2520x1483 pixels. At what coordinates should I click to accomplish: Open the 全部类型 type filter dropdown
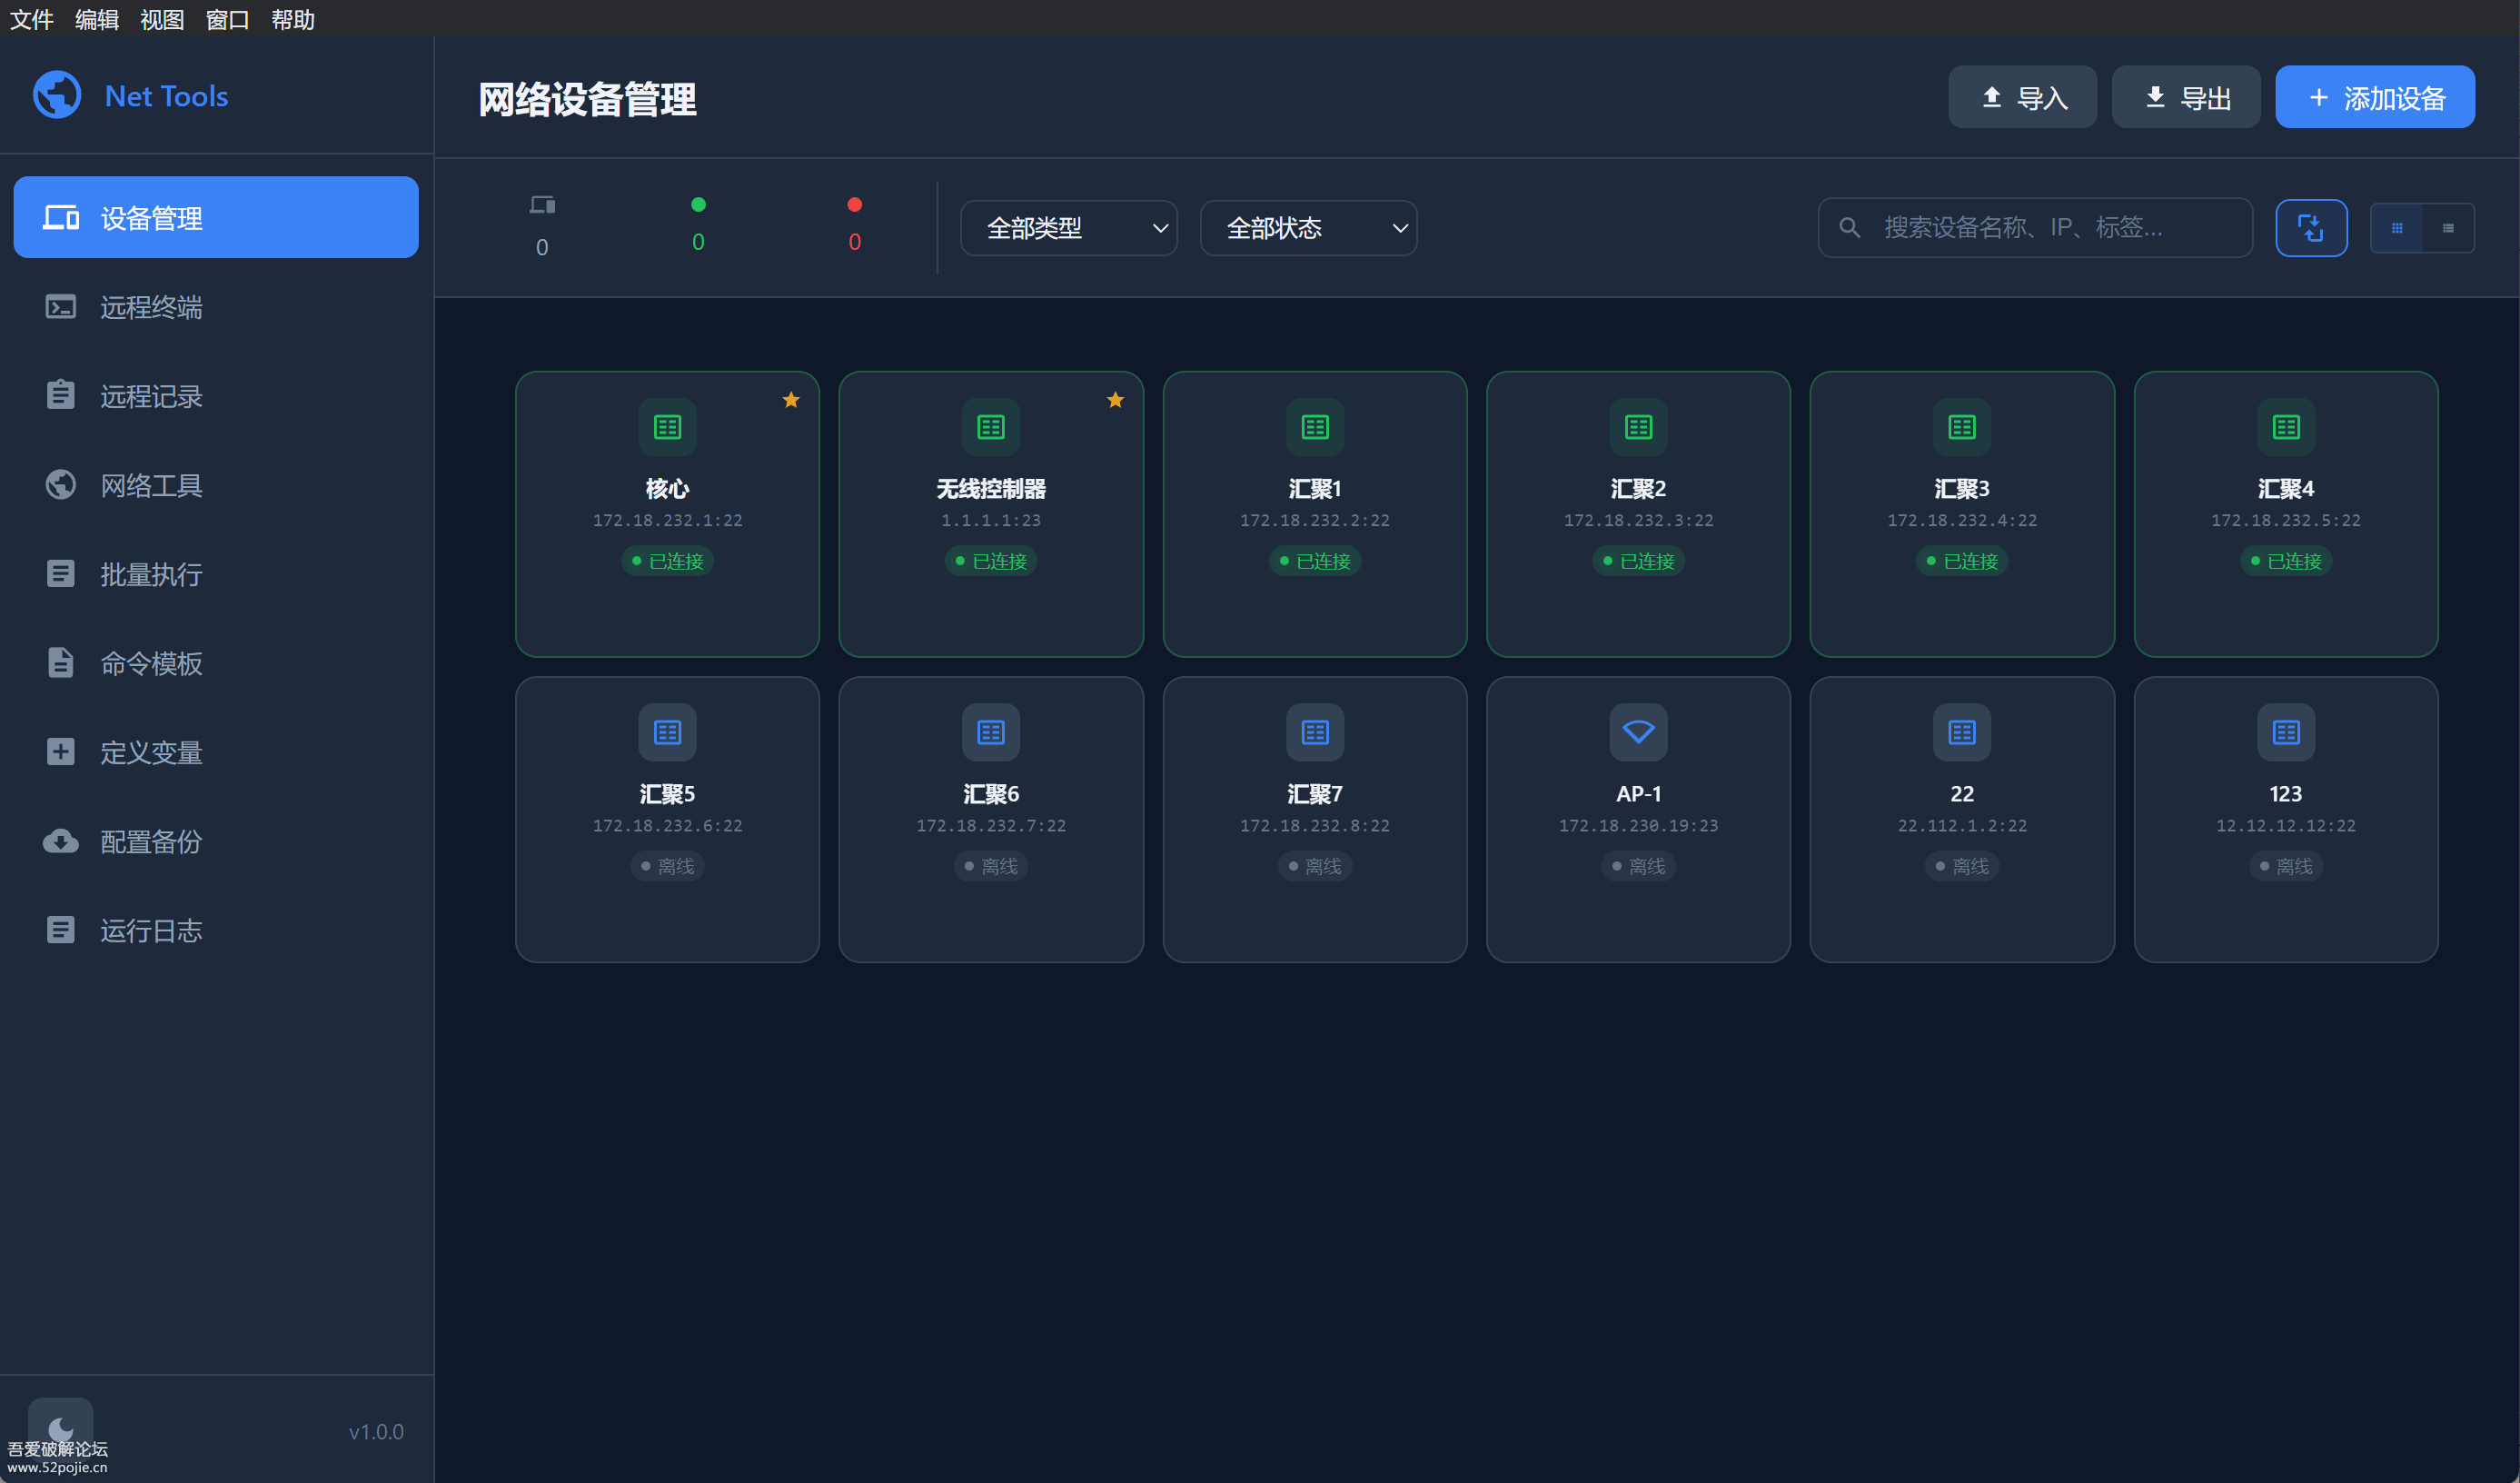[x=1068, y=228]
